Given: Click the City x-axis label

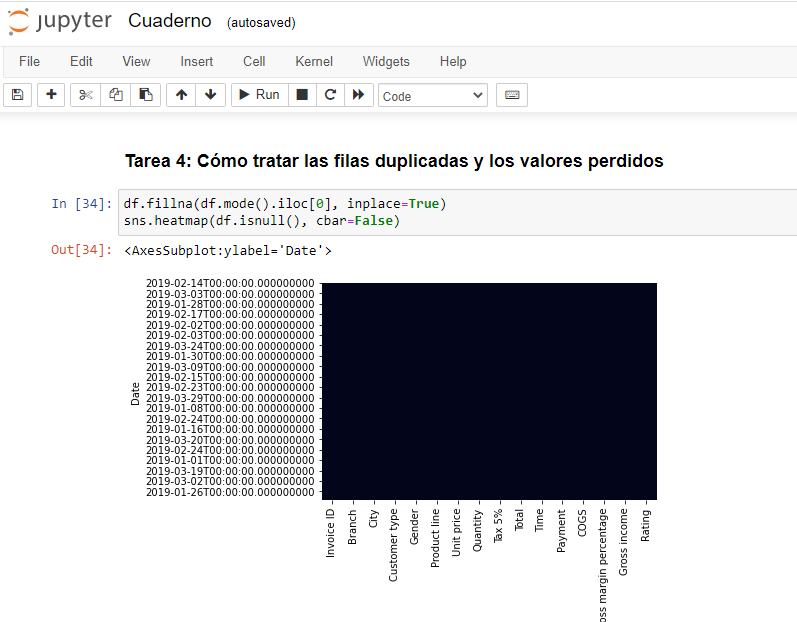Looking at the screenshot, I should pos(373,519).
